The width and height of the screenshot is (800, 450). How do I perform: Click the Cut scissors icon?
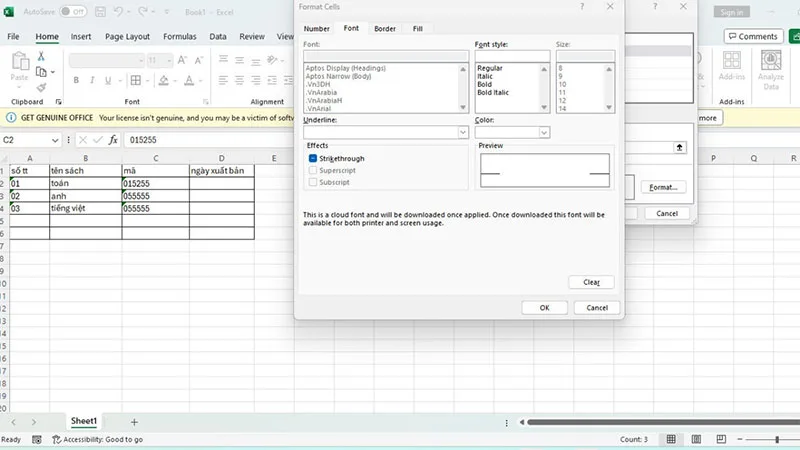41,57
